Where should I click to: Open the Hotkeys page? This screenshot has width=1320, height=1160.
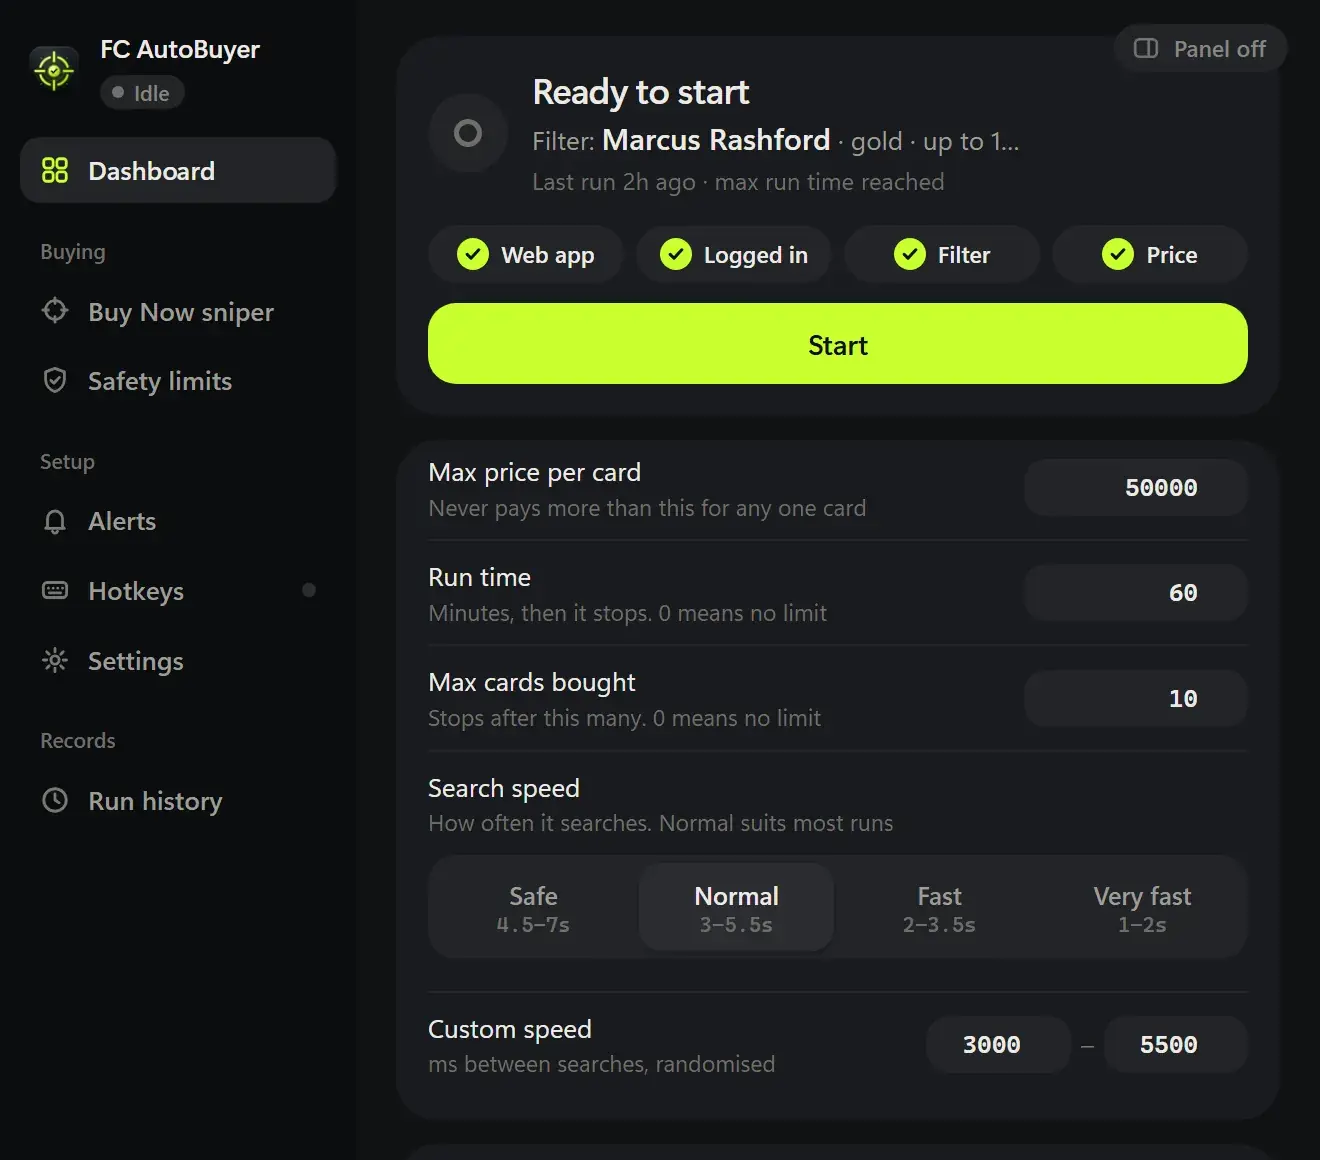click(x=178, y=591)
